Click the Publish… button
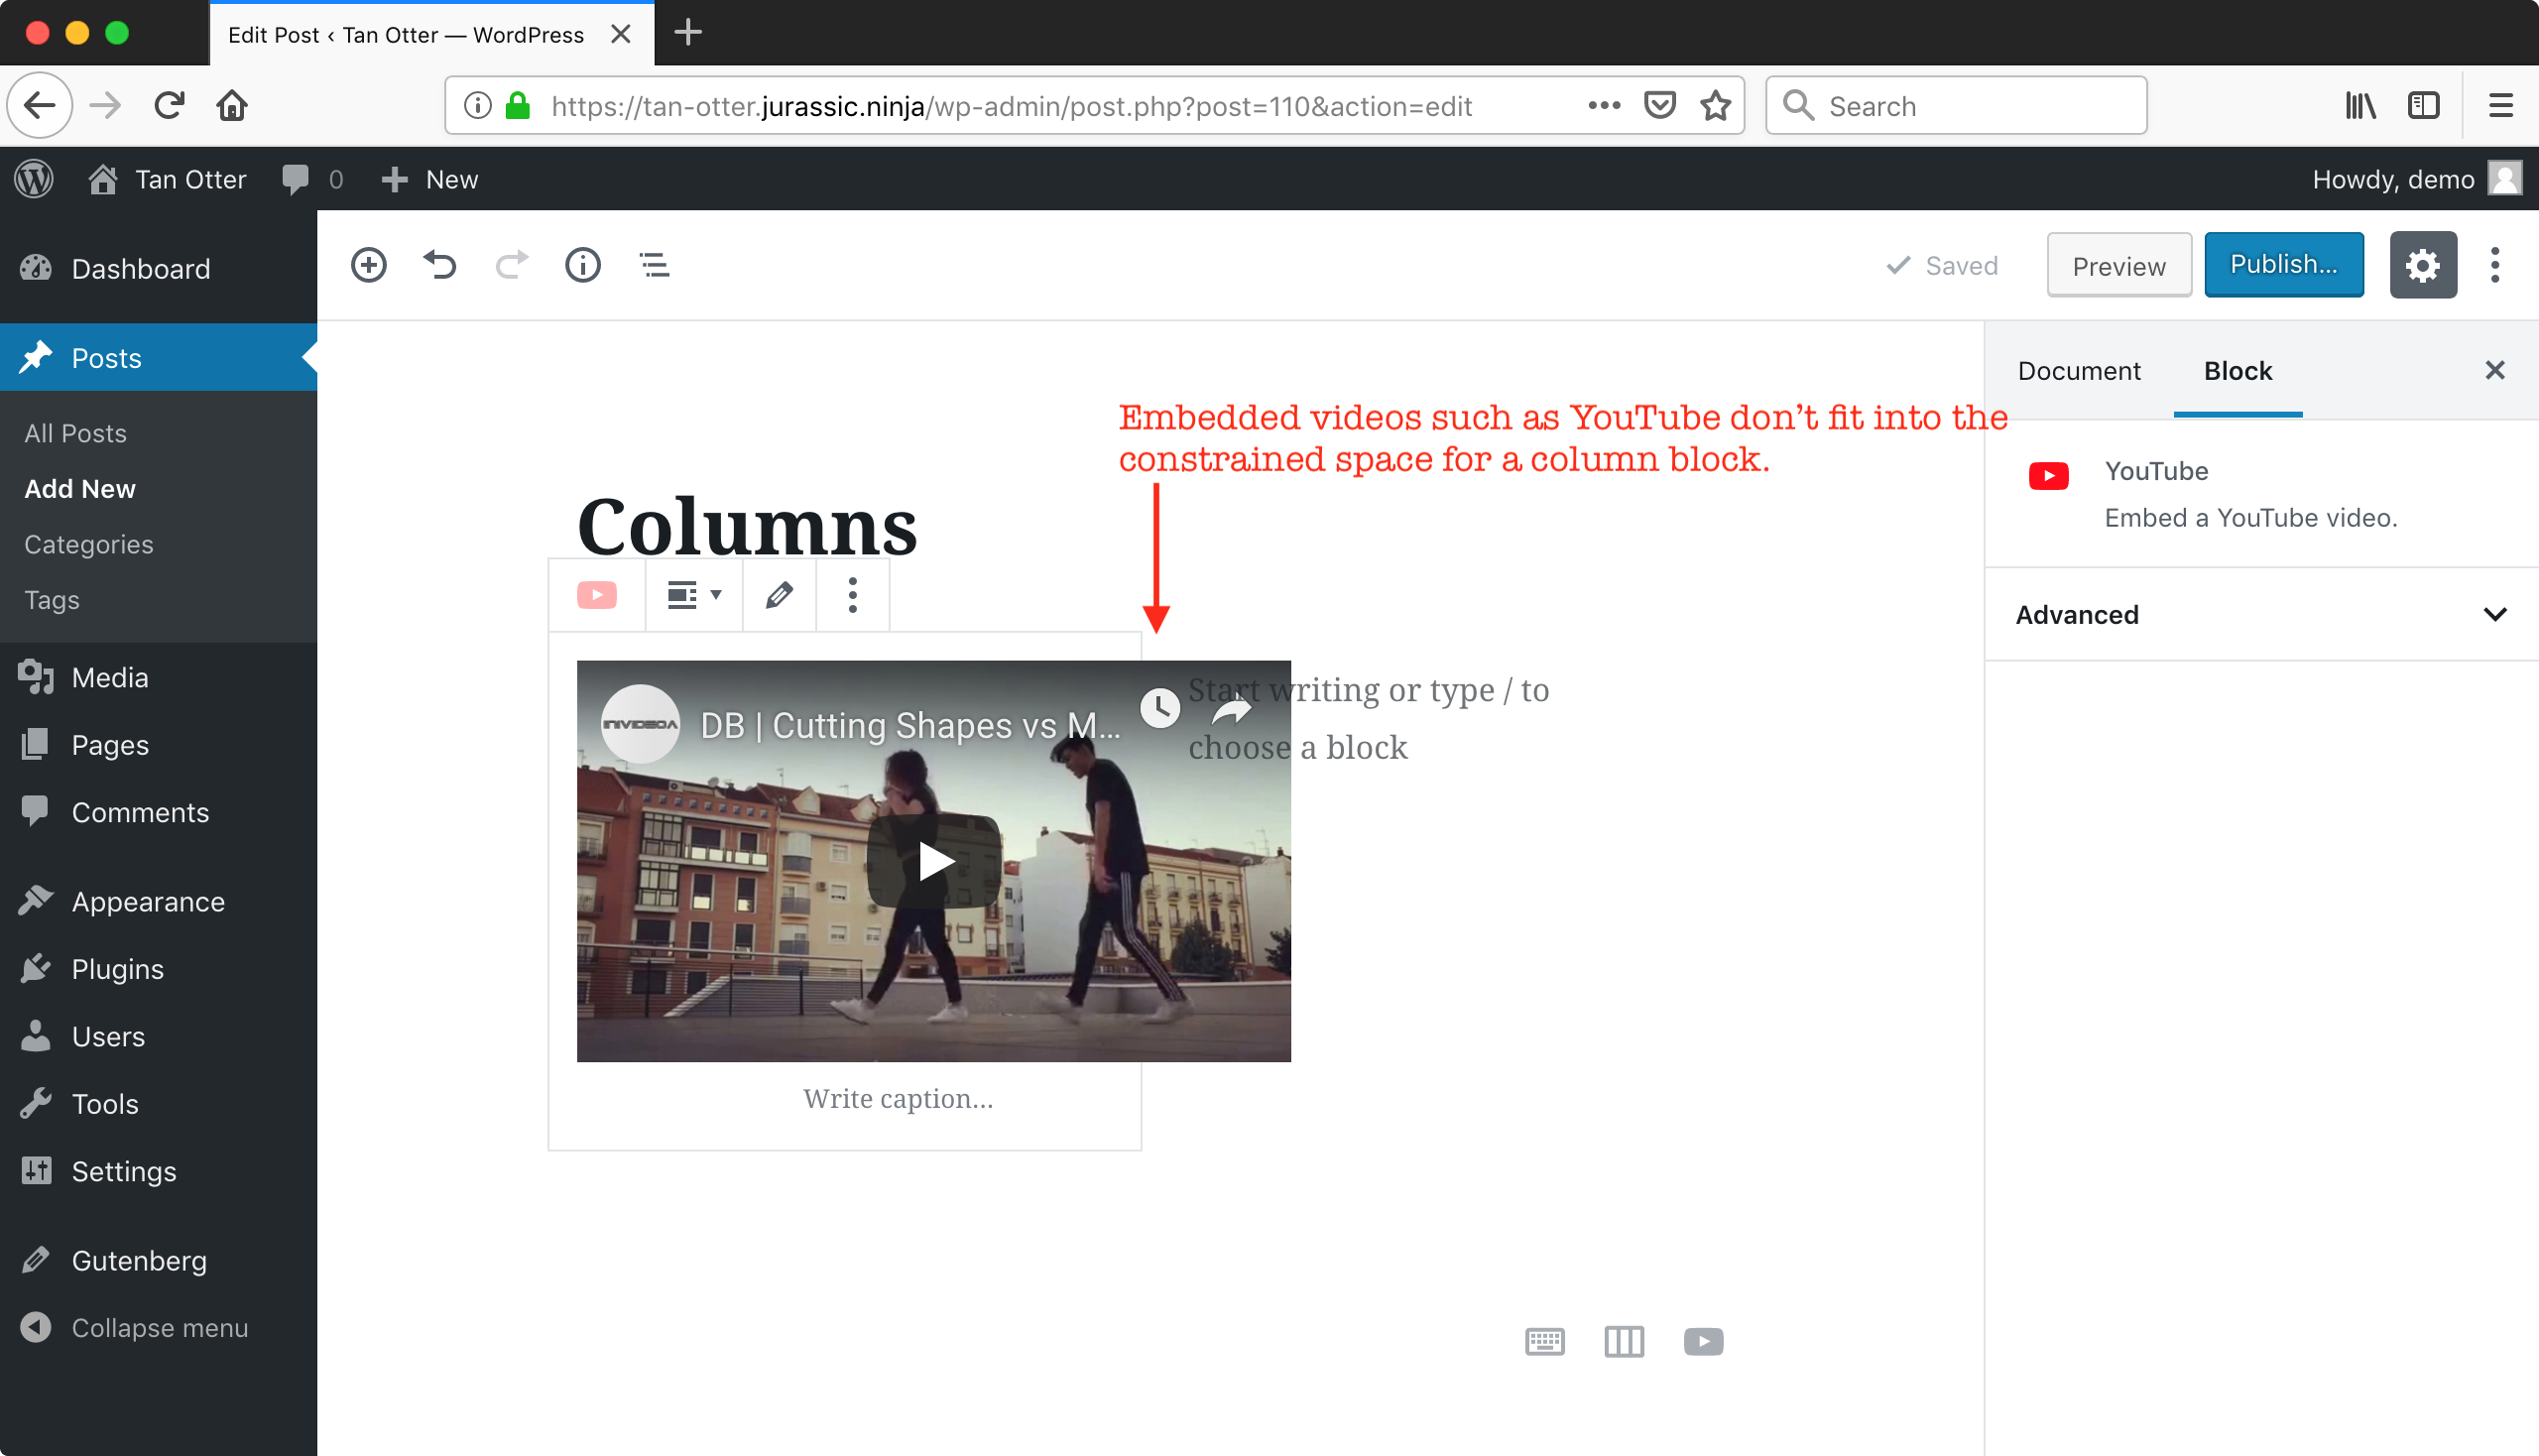Image resolution: width=2539 pixels, height=1456 pixels. coord(2283,265)
